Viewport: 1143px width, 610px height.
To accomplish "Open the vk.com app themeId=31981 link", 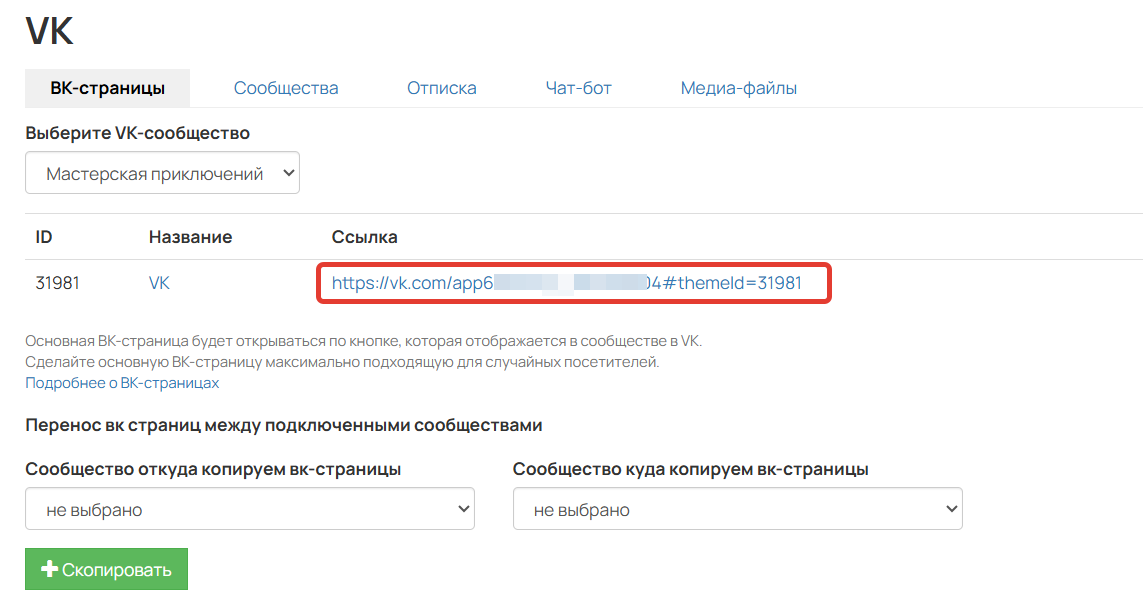I will (566, 283).
